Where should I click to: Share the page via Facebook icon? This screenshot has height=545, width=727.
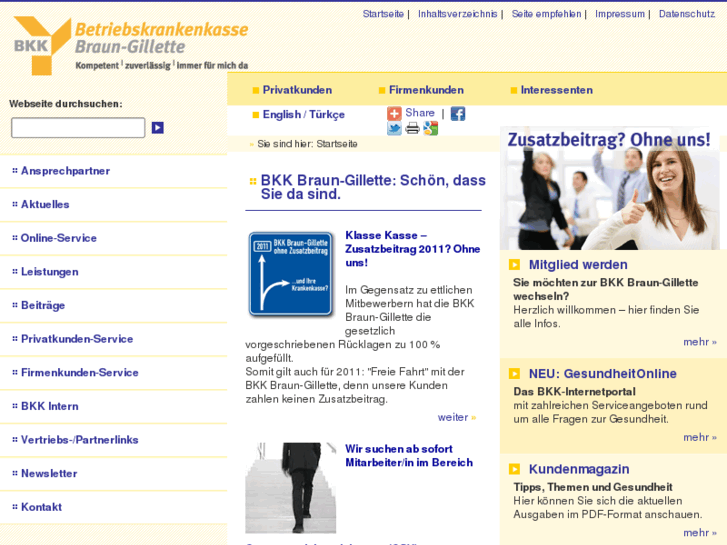coord(458,114)
